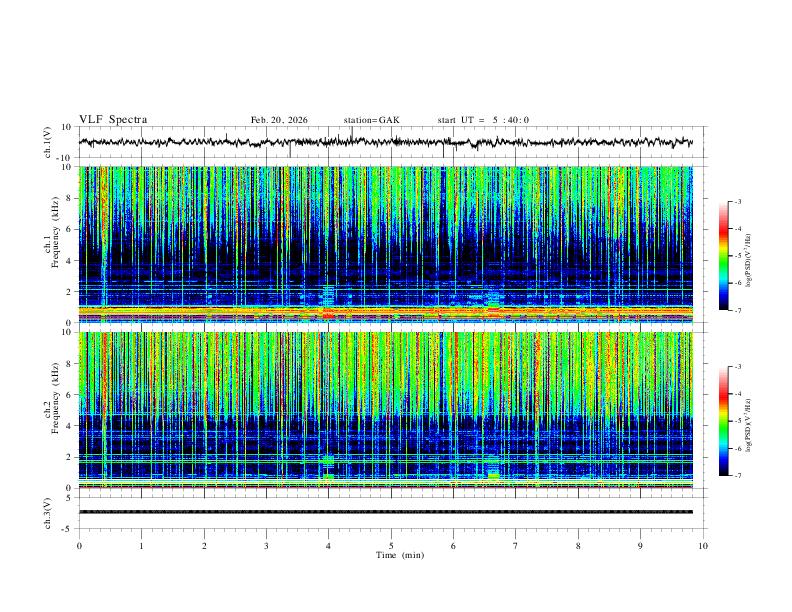This screenshot has width=792, height=612.
Task: Click the 'ch.3(V)' axis label
Action: (x=48, y=513)
